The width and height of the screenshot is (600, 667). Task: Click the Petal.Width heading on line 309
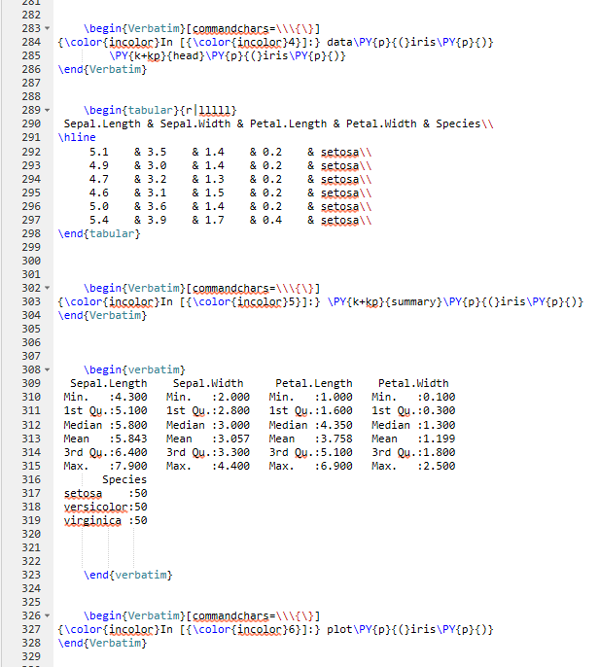(413, 383)
